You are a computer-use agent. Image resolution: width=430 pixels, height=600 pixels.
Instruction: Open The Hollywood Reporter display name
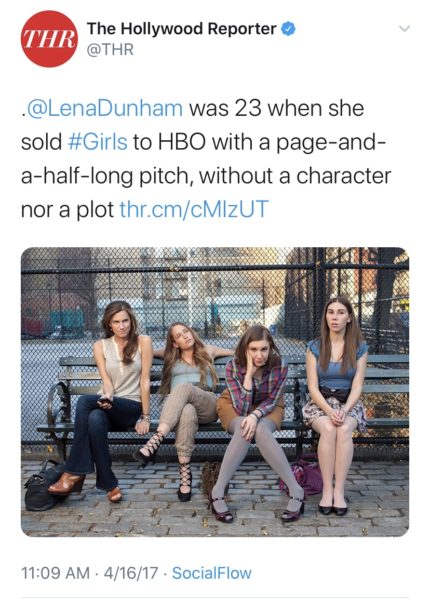pyautogui.click(x=181, y=29)
